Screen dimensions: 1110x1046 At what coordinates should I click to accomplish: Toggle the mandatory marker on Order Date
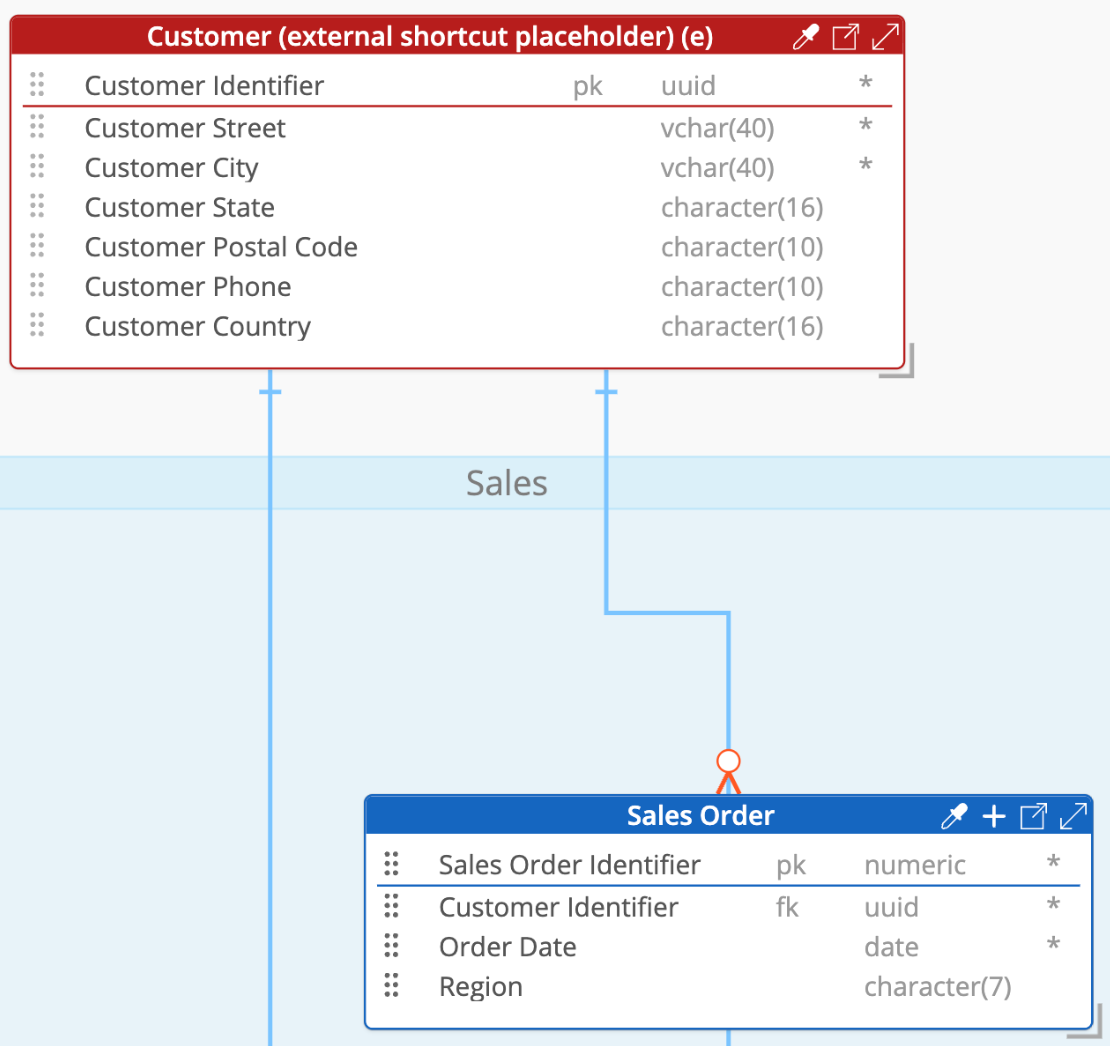1053,946
